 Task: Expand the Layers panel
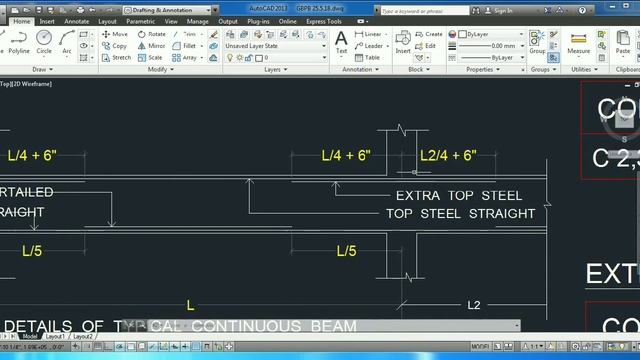[276, 69]
